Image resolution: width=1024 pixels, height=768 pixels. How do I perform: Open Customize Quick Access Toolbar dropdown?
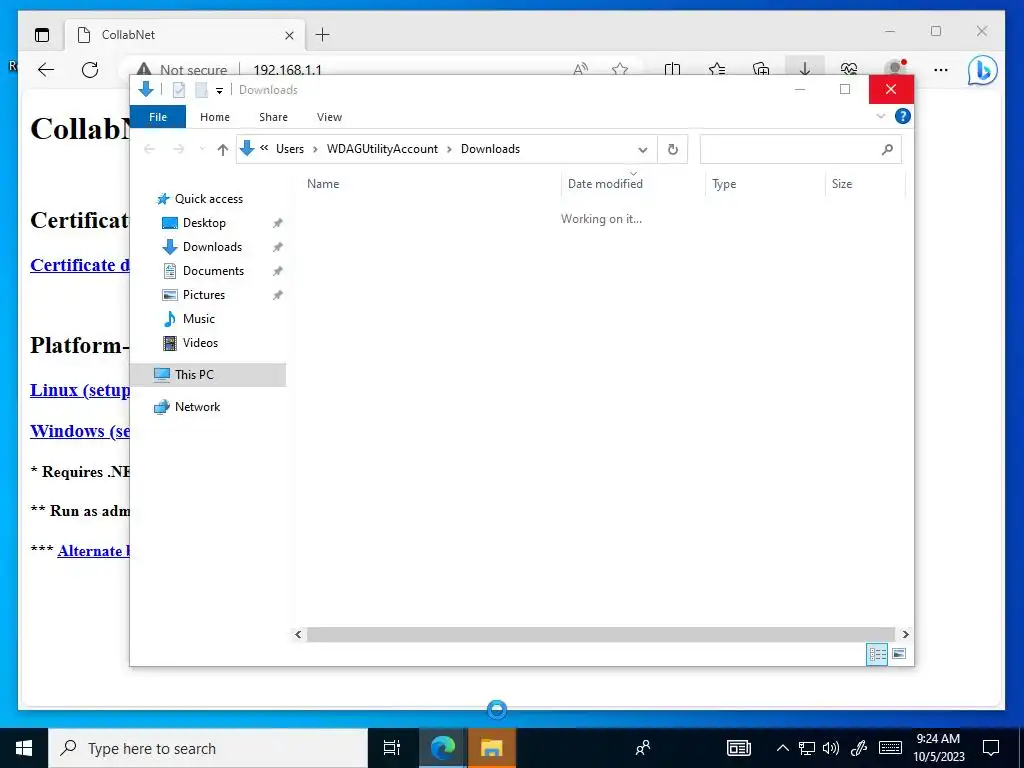click(219, 91)
